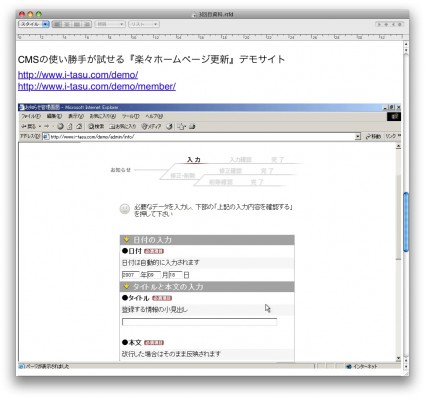Image resolution: width=425 pixels, height=398 pixels.
Task: Go back with the 戻る button
Action: click(x=29, y=127)
